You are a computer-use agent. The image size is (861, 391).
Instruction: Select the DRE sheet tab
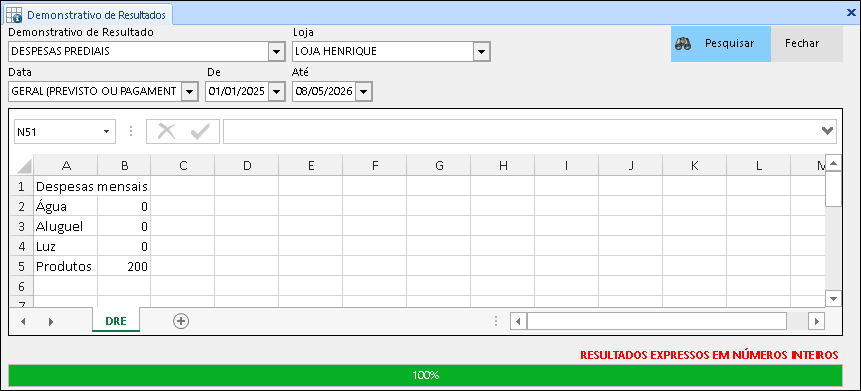[x=116, y=321]
